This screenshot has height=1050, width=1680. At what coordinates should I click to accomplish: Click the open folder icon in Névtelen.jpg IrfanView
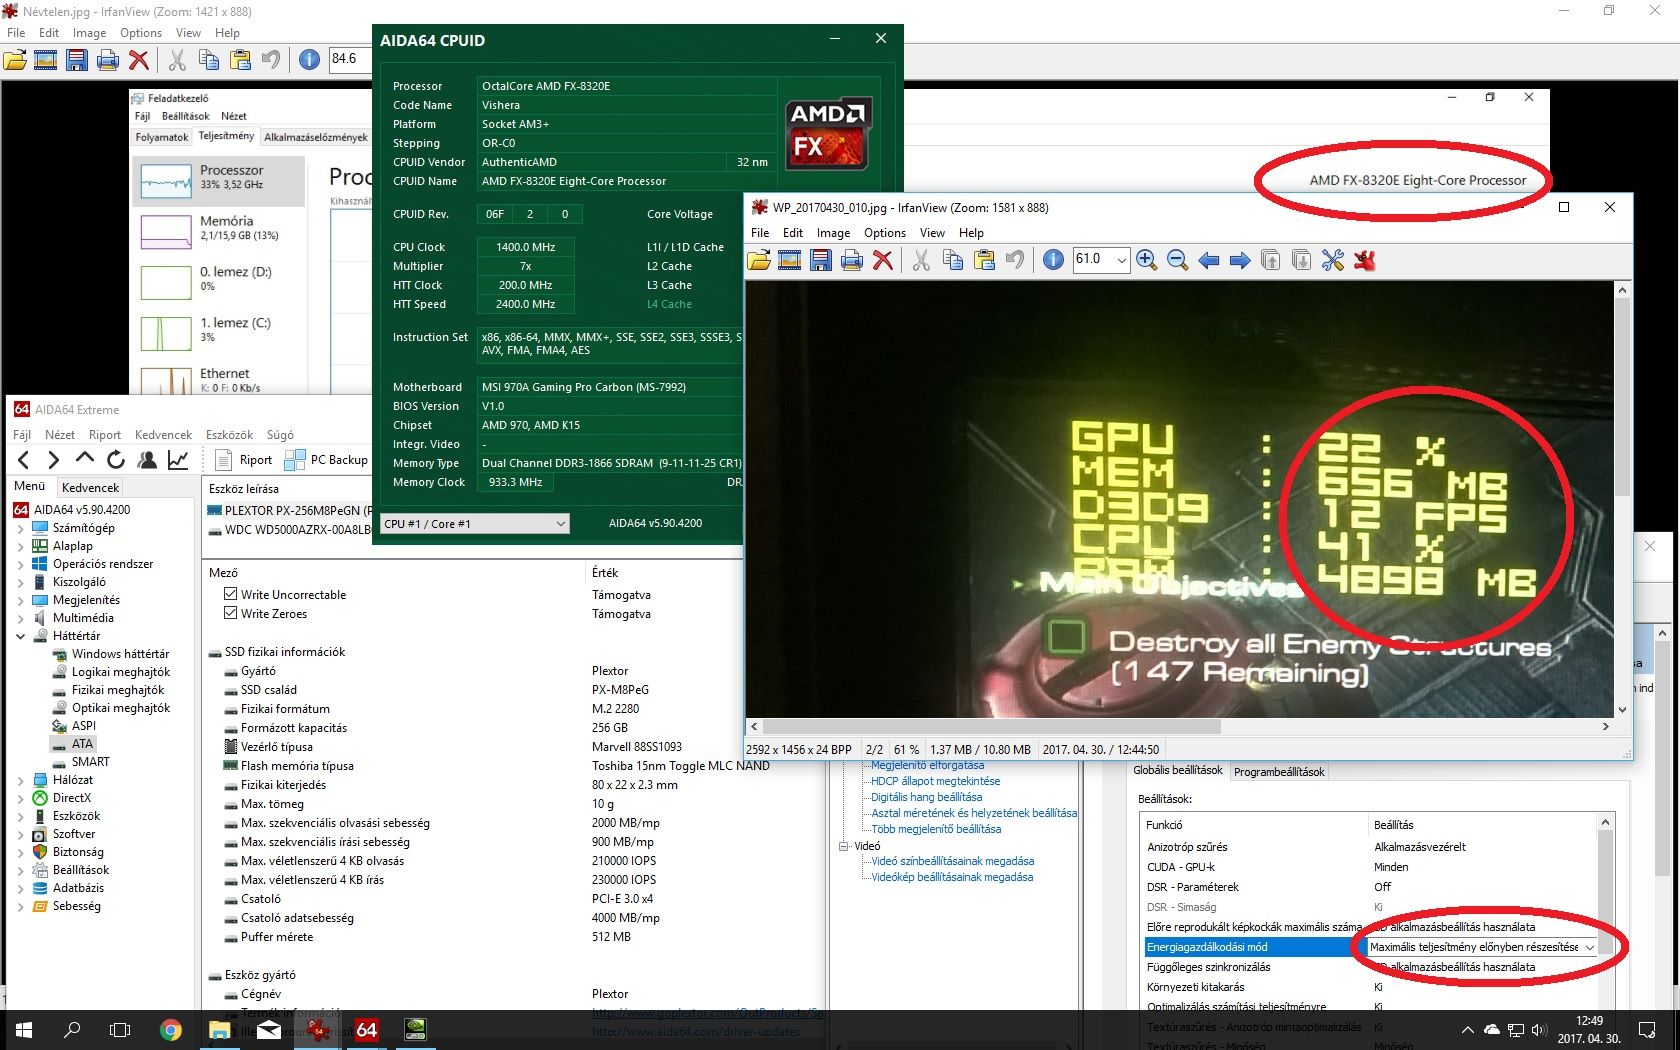pyautogui.click(x=15, y=60)
